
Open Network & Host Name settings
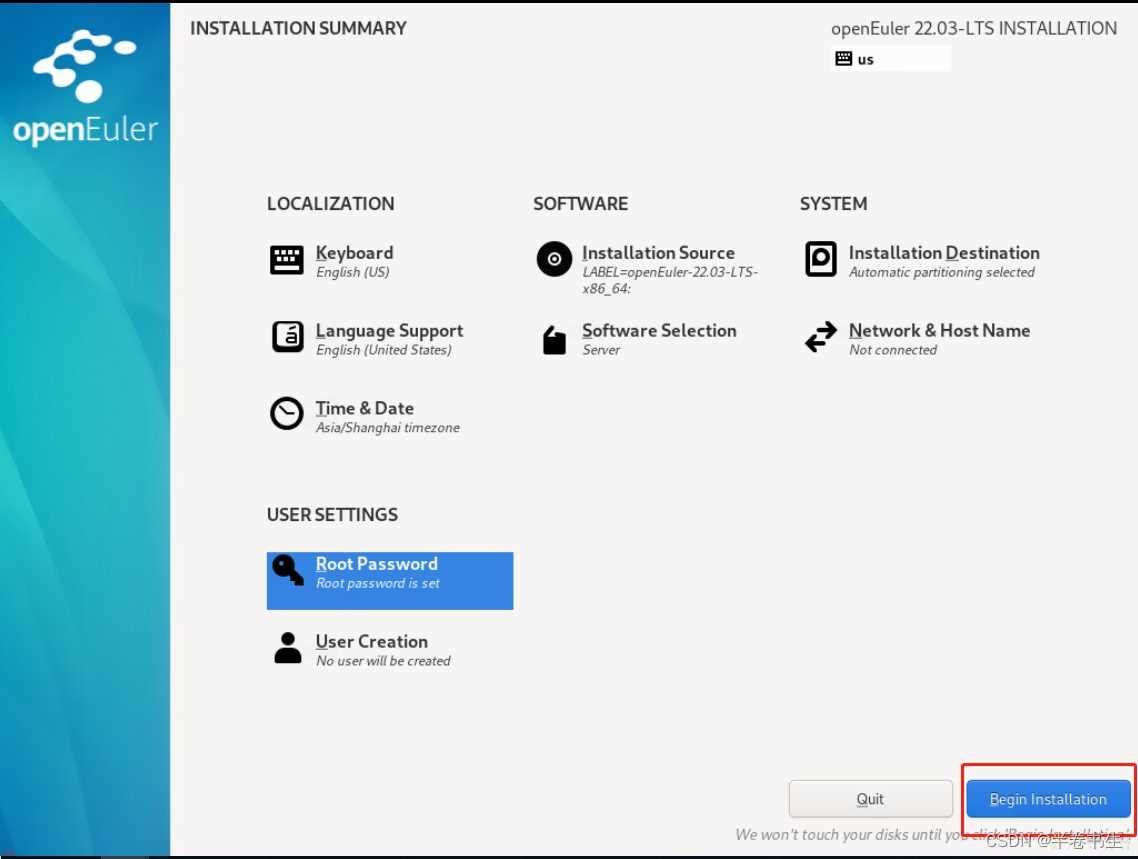tap(939, 331)
